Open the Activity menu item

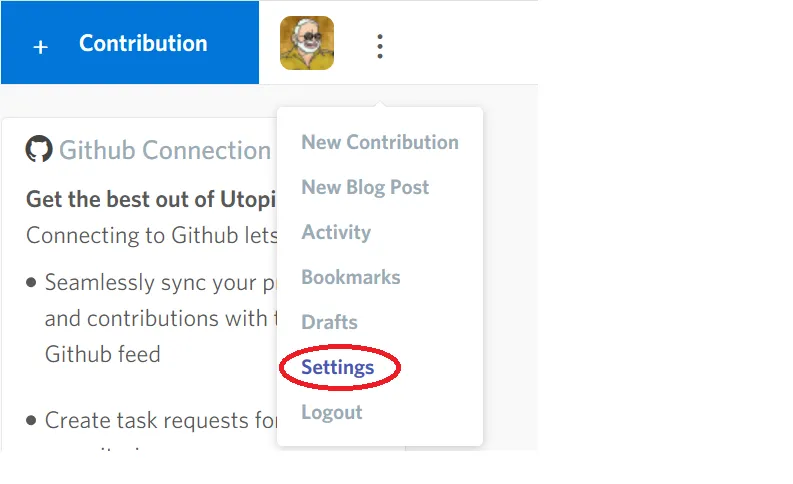(336, 232)
